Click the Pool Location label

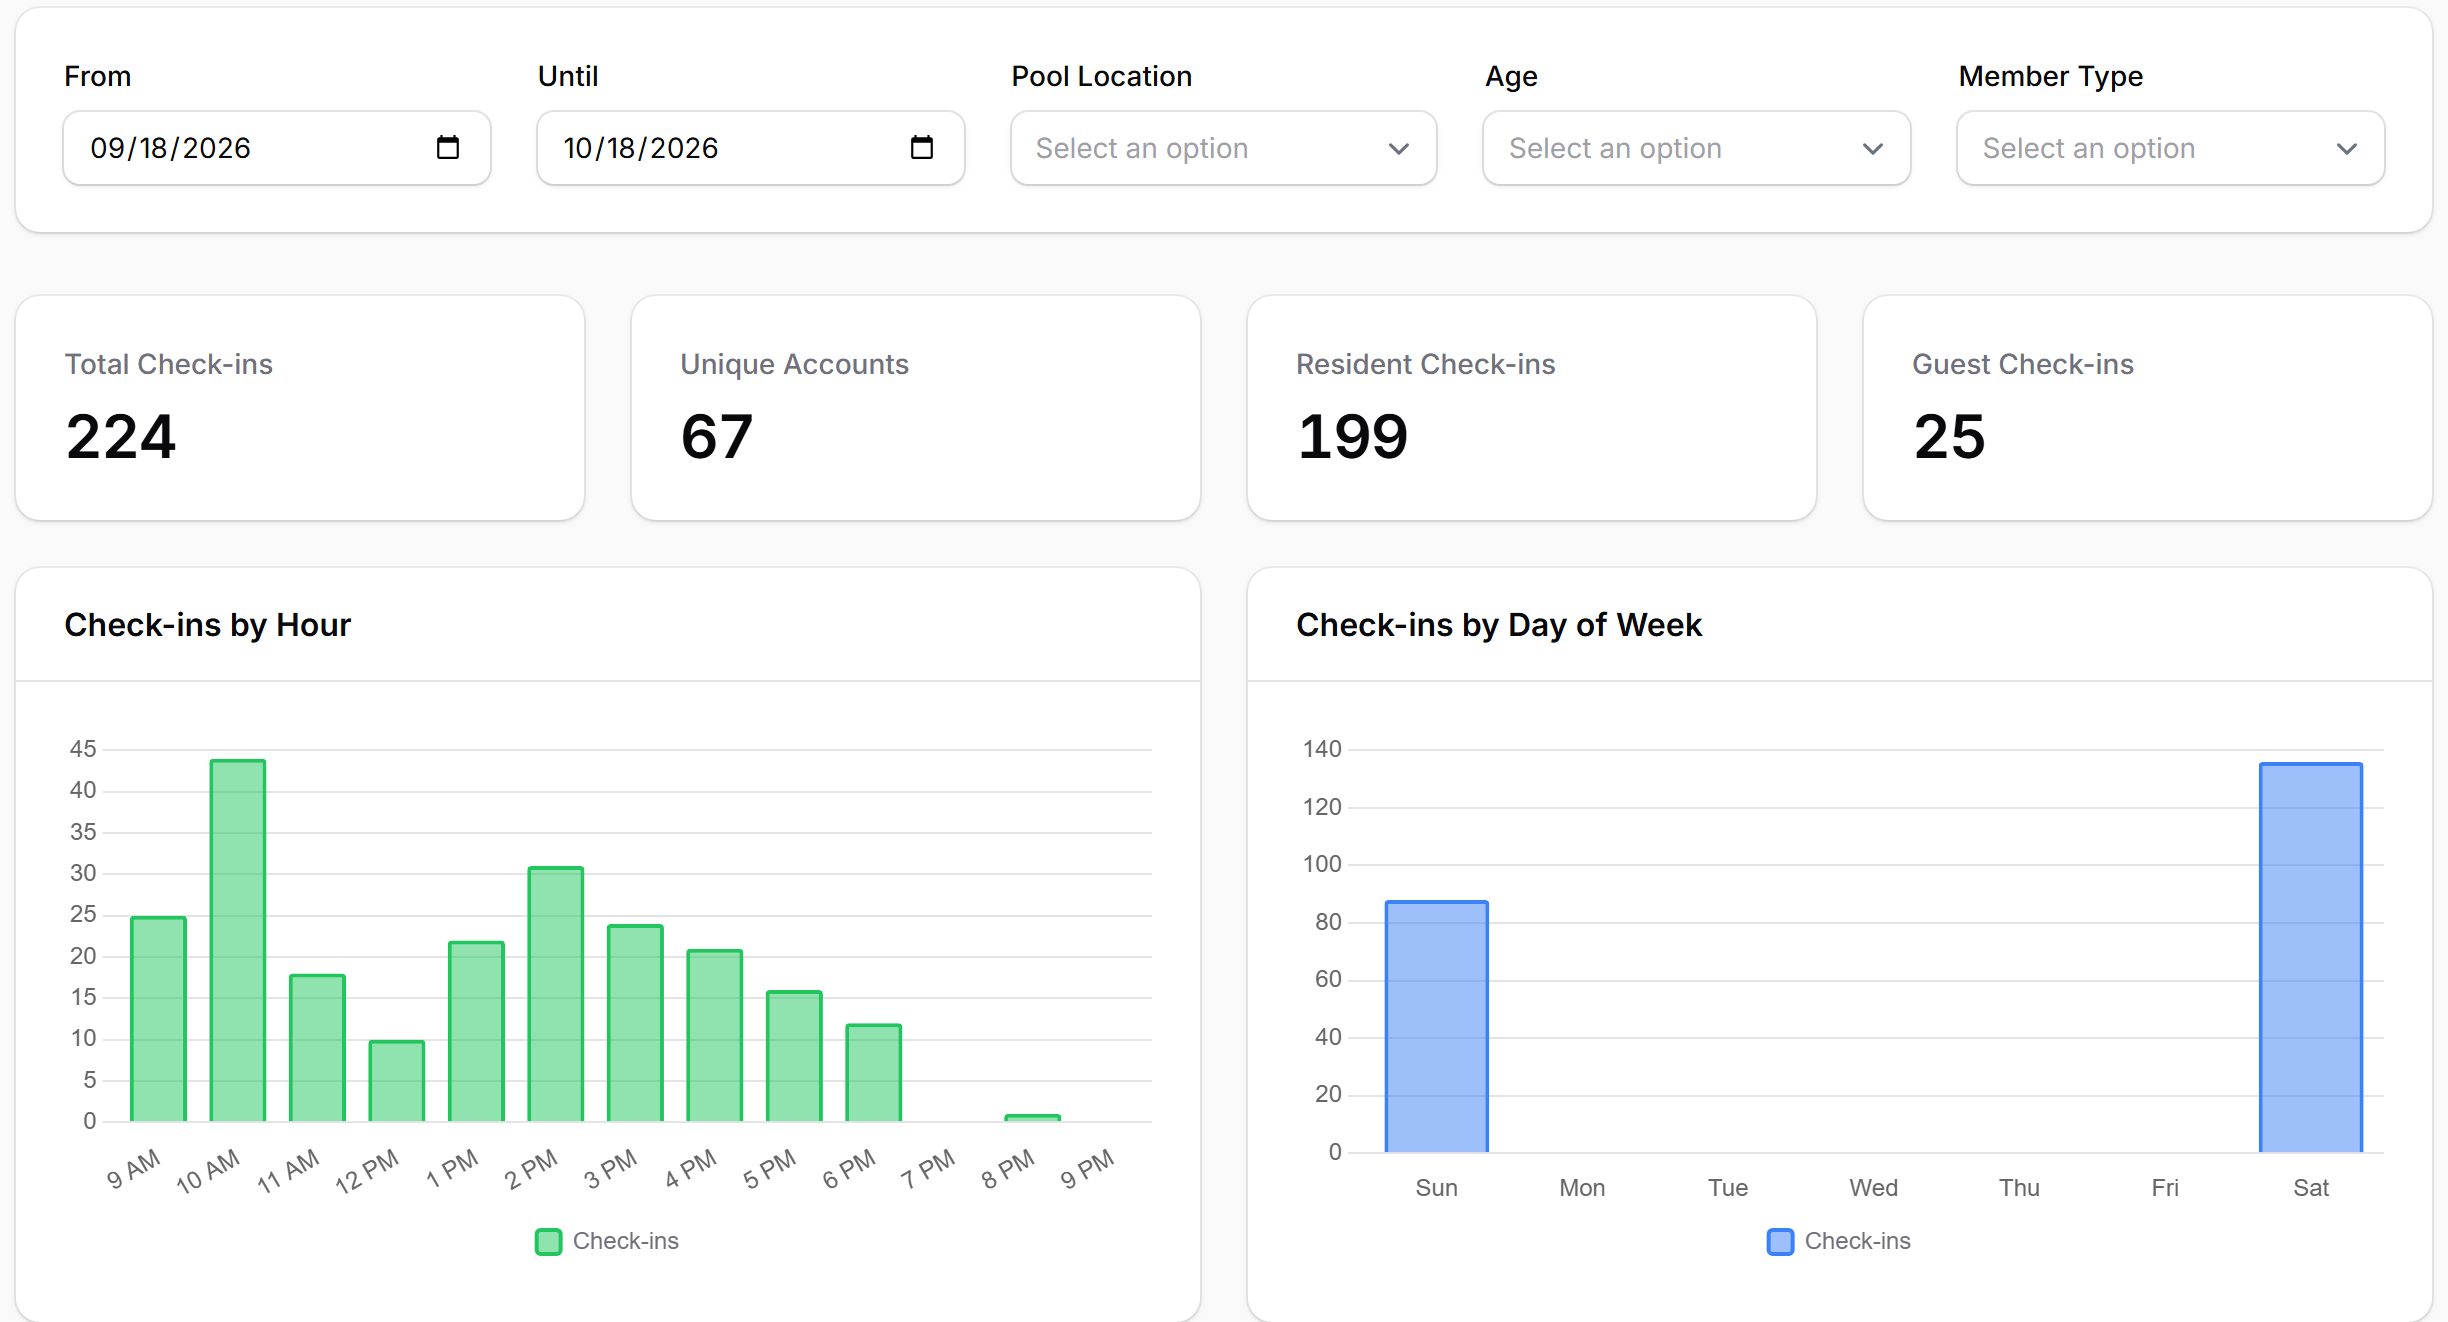pyautogui.click(x=1102, y=76)
